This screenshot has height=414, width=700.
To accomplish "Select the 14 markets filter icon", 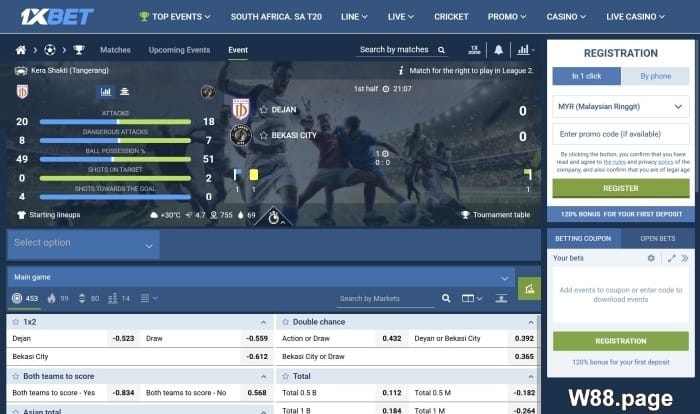I will point(119,298).
